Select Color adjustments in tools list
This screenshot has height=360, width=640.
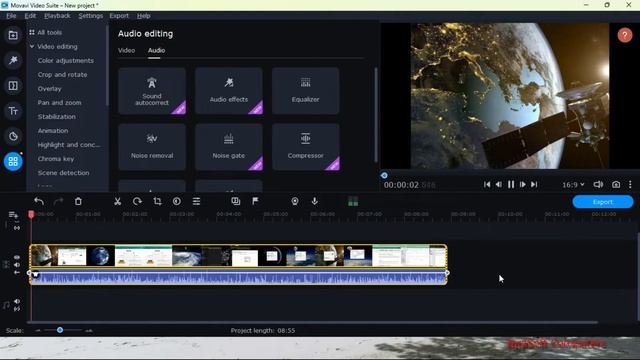click(x=65, y=60)
